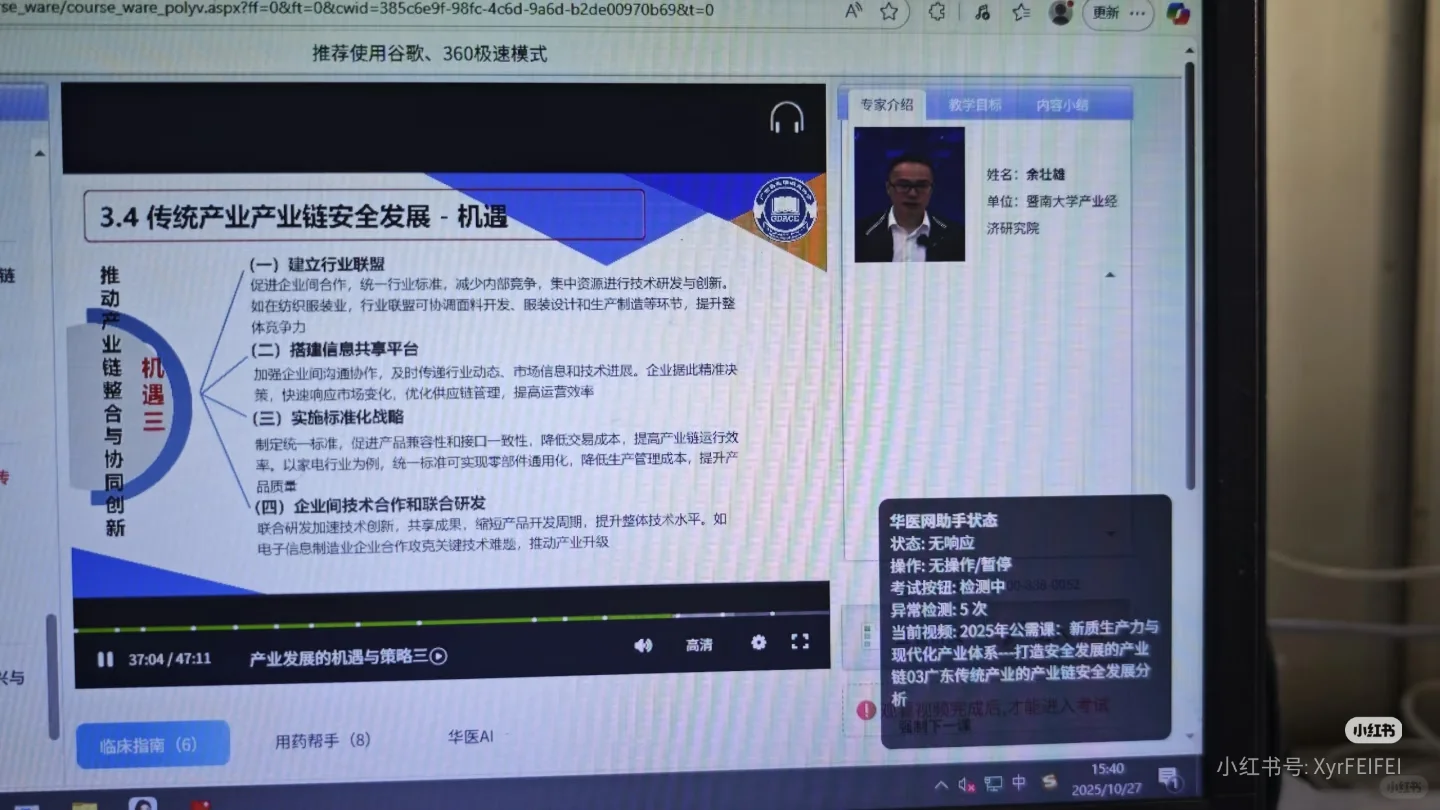
Task: Click the play circle beside 产业发展的机遇与策略三
Action: click(x=437, y=658)
